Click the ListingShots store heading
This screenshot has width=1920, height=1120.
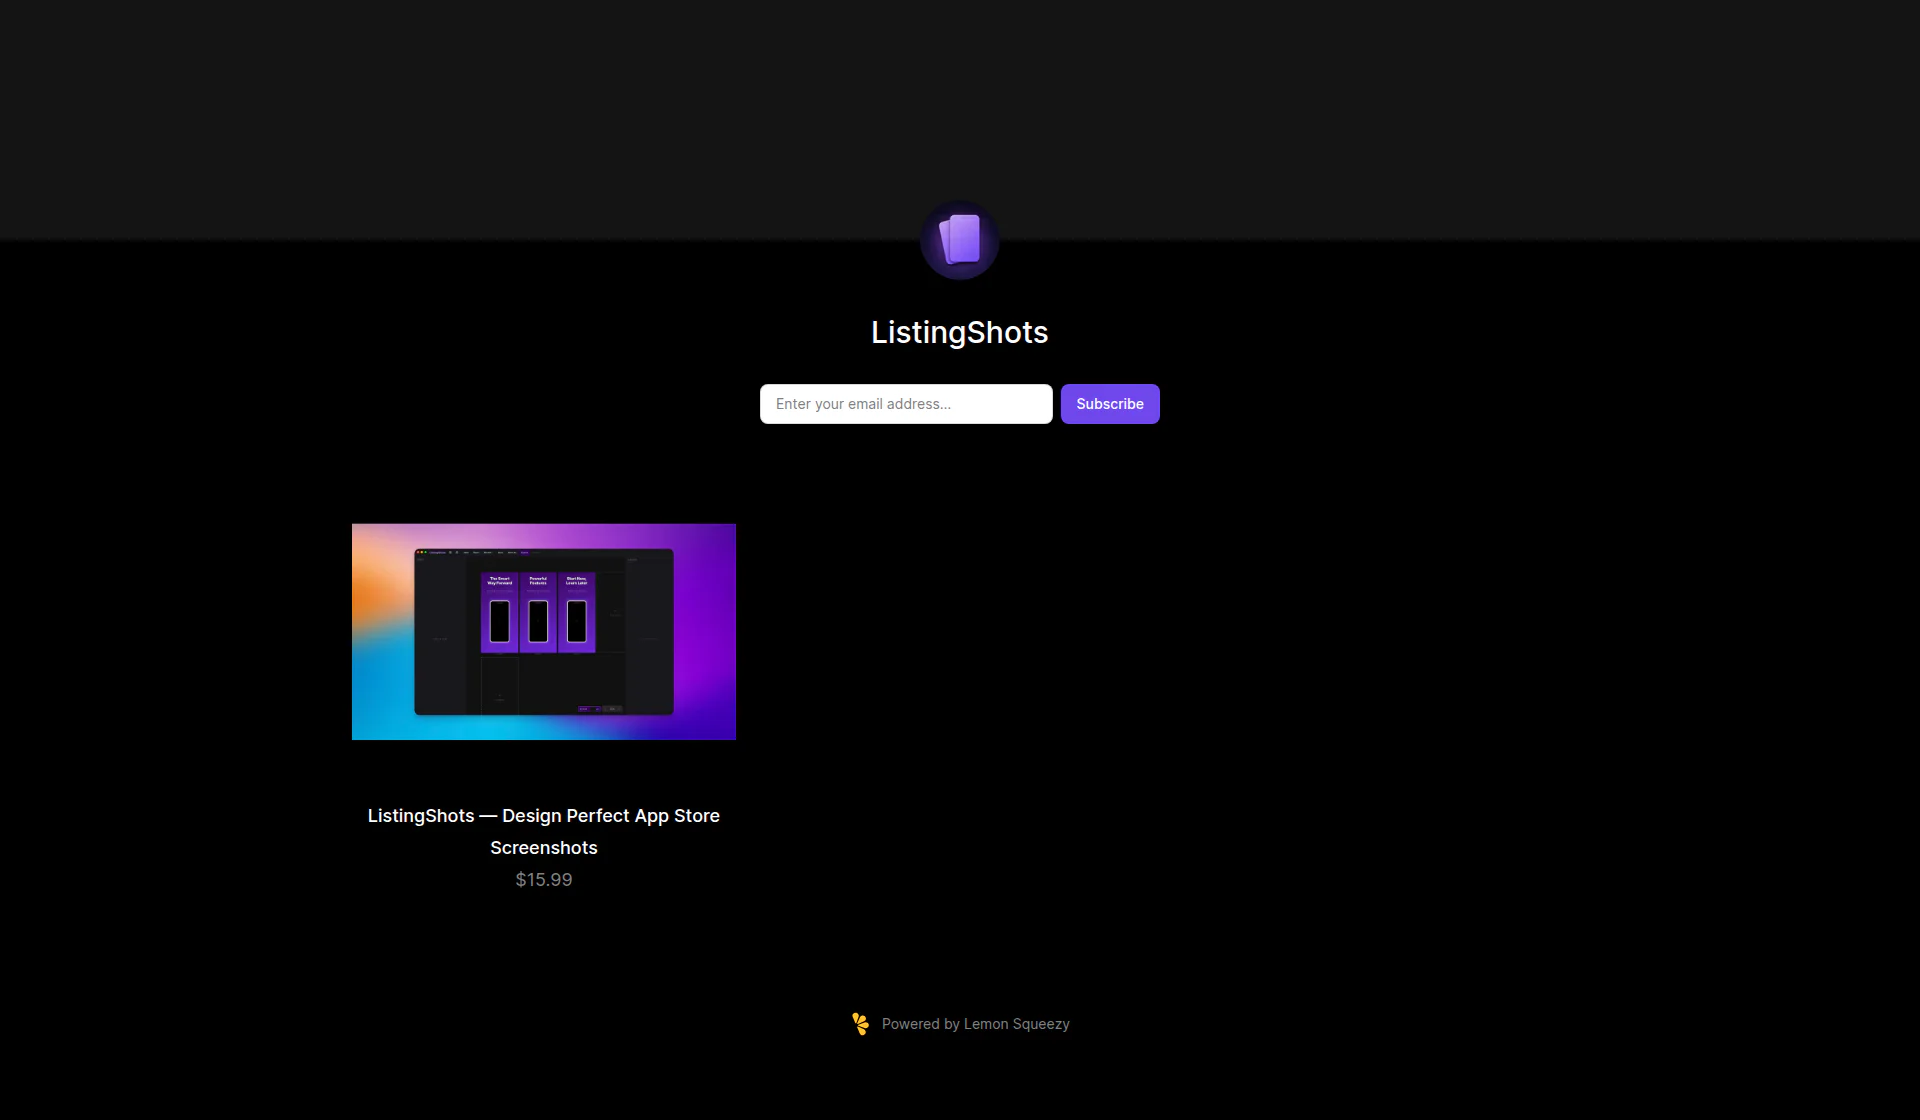pyautogui.click(x=960, y=332)
